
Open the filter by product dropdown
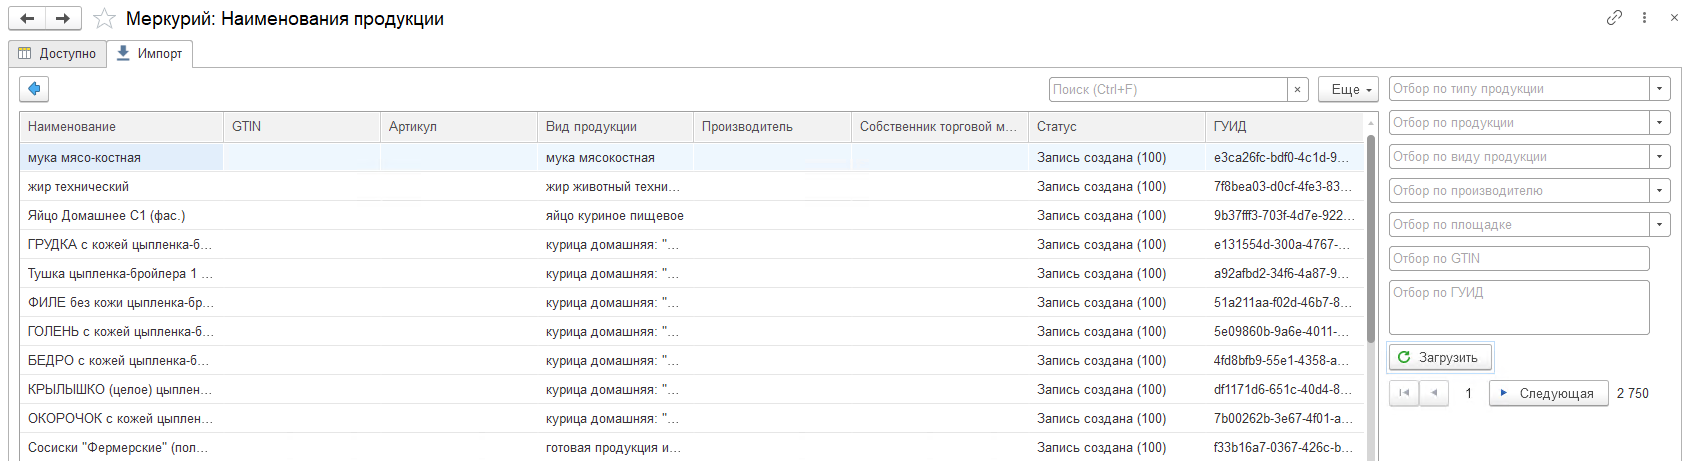tap(1660, 123)
